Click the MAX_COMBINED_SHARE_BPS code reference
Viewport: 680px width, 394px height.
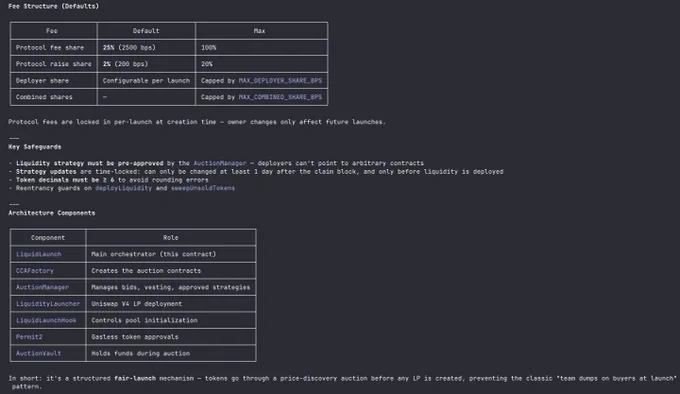280,97
